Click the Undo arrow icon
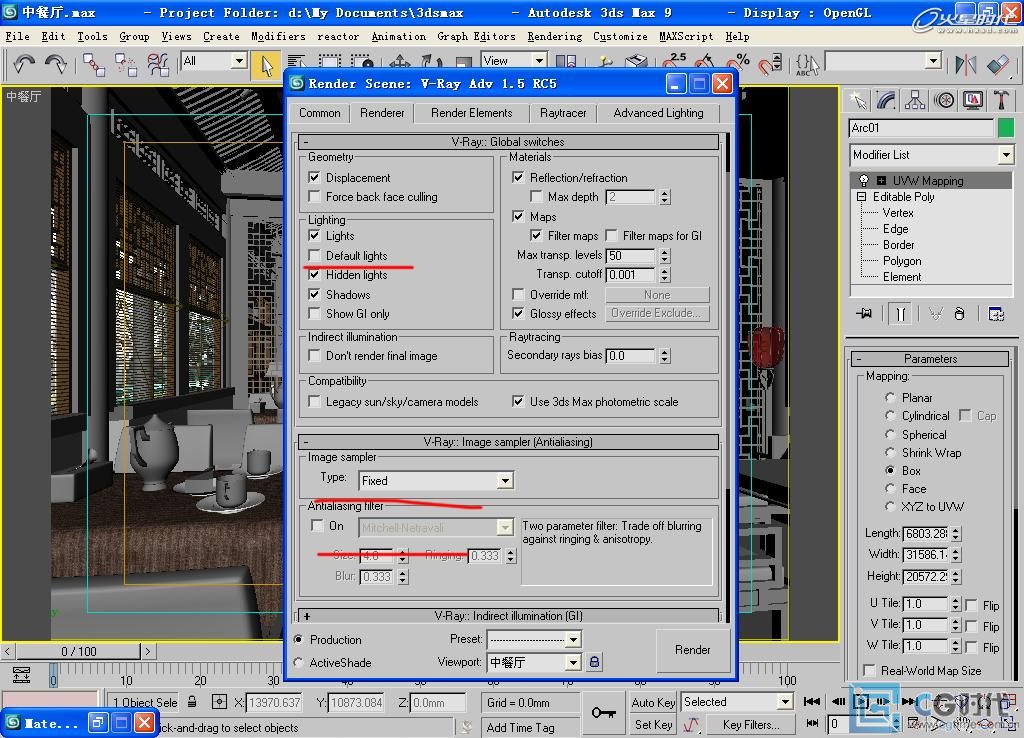This screenshot has width=1024, height=738. point(23,64)
